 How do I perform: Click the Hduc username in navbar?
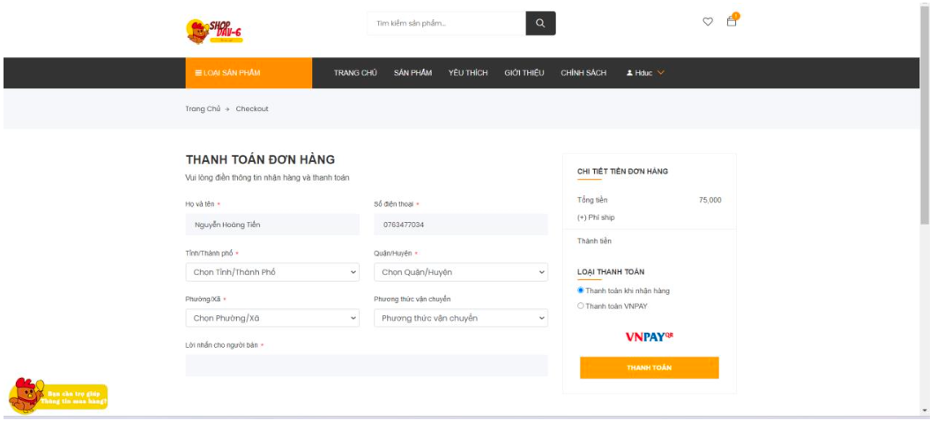[644, 73]
